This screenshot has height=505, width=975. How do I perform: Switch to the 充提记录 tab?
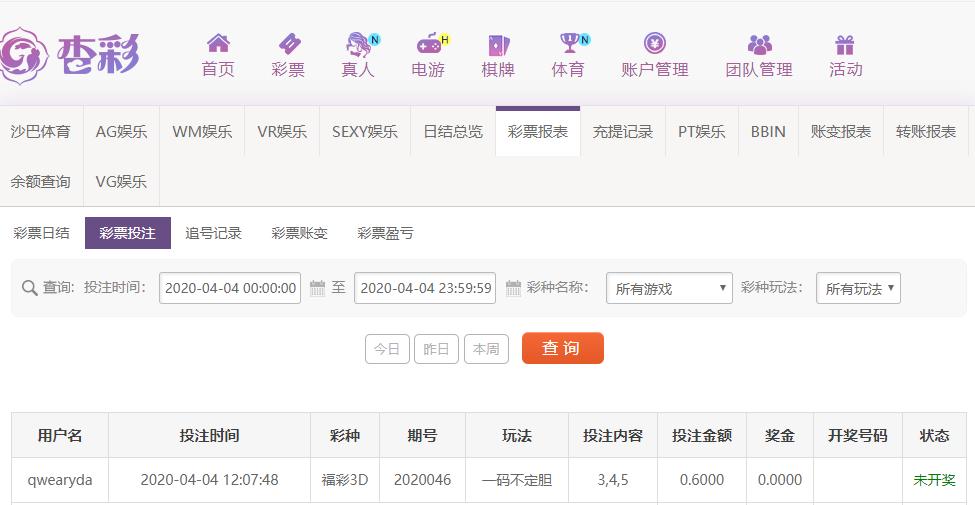coord(622,131)
